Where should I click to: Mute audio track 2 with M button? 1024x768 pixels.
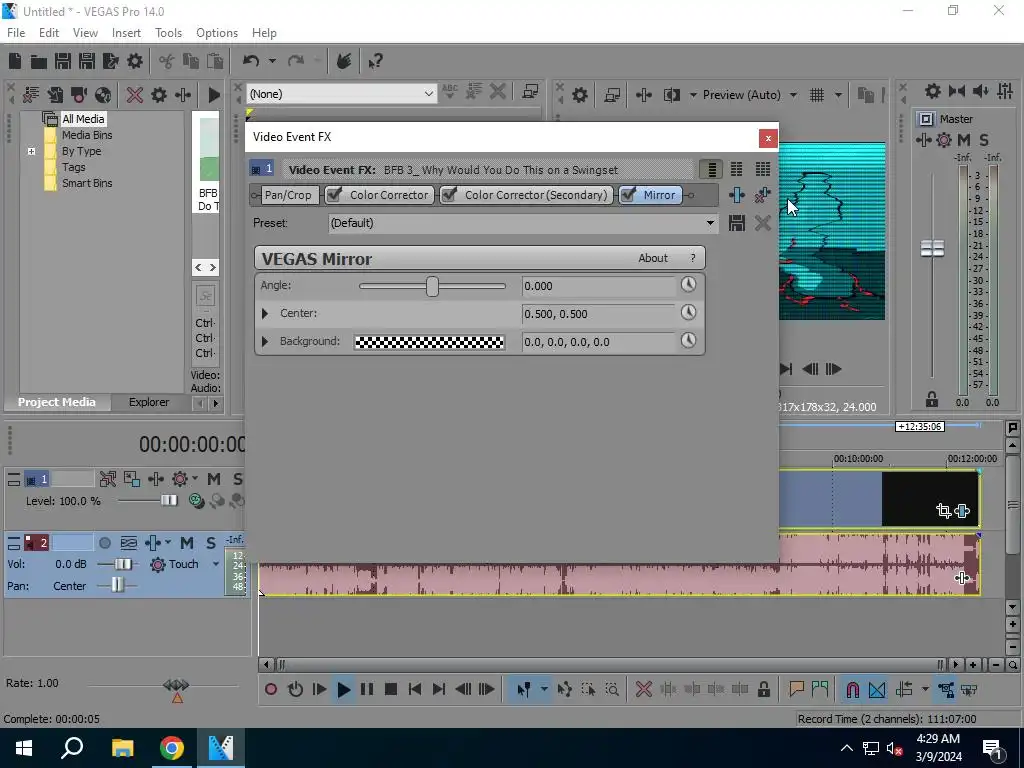187,543
